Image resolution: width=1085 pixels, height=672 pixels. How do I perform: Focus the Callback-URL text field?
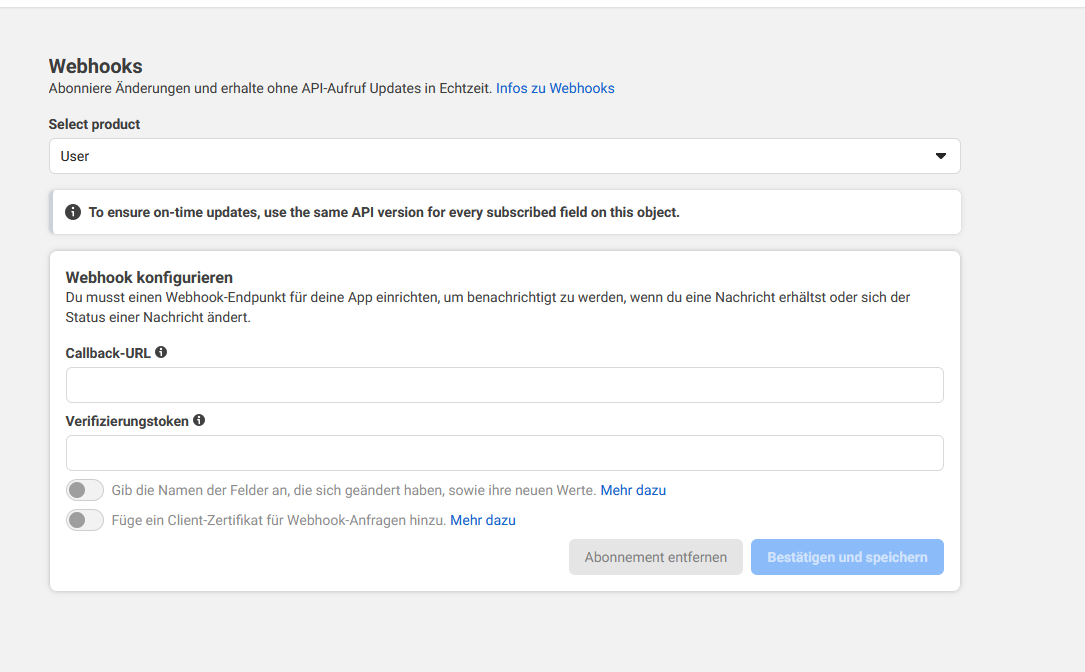pyautogui.click(x=504, y=385)
